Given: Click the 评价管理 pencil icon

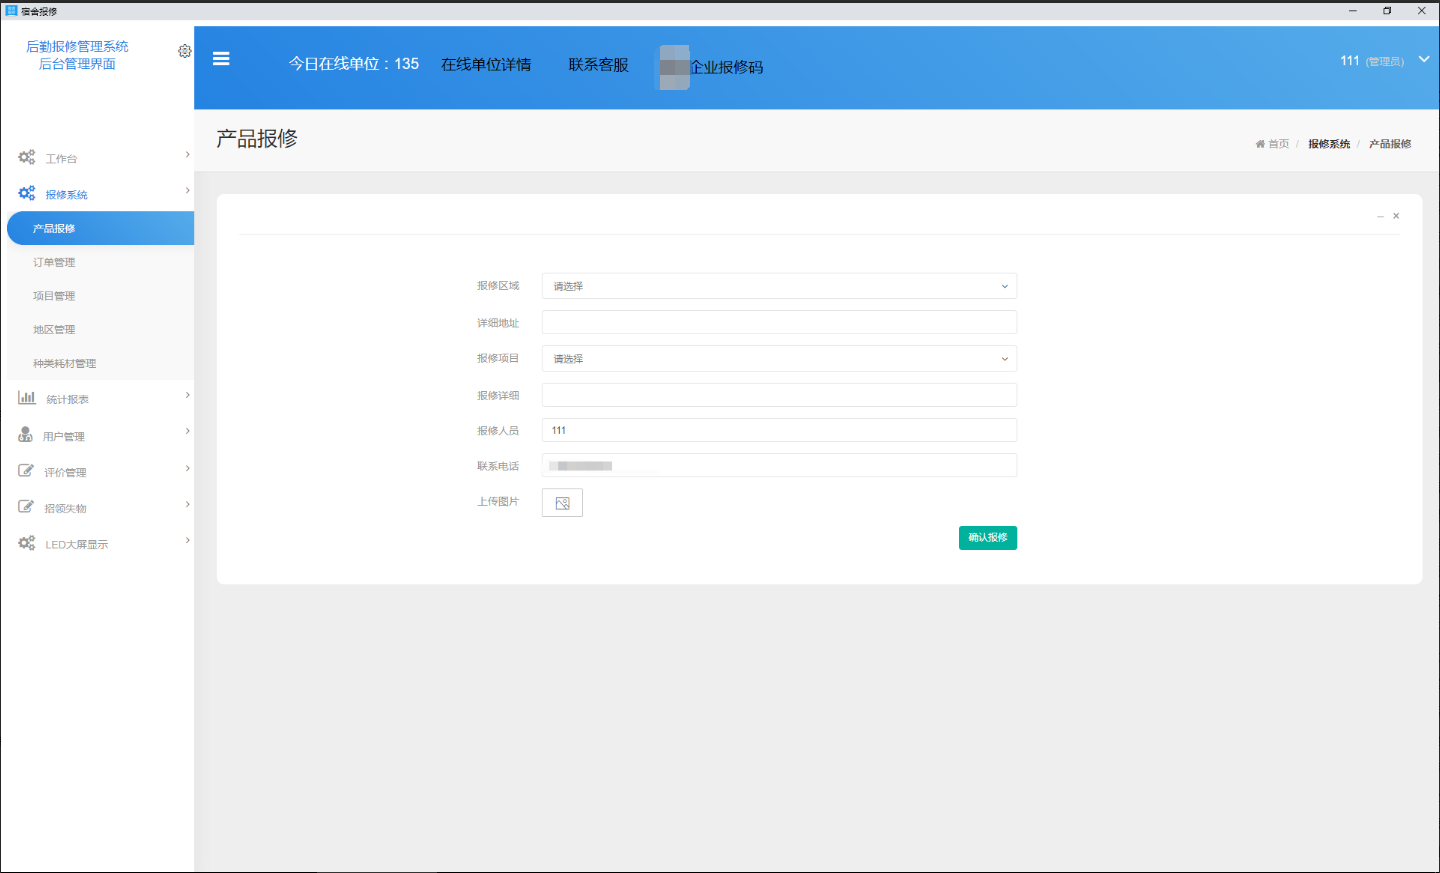Looking at the screenshot, I should (x=26, y=470).
